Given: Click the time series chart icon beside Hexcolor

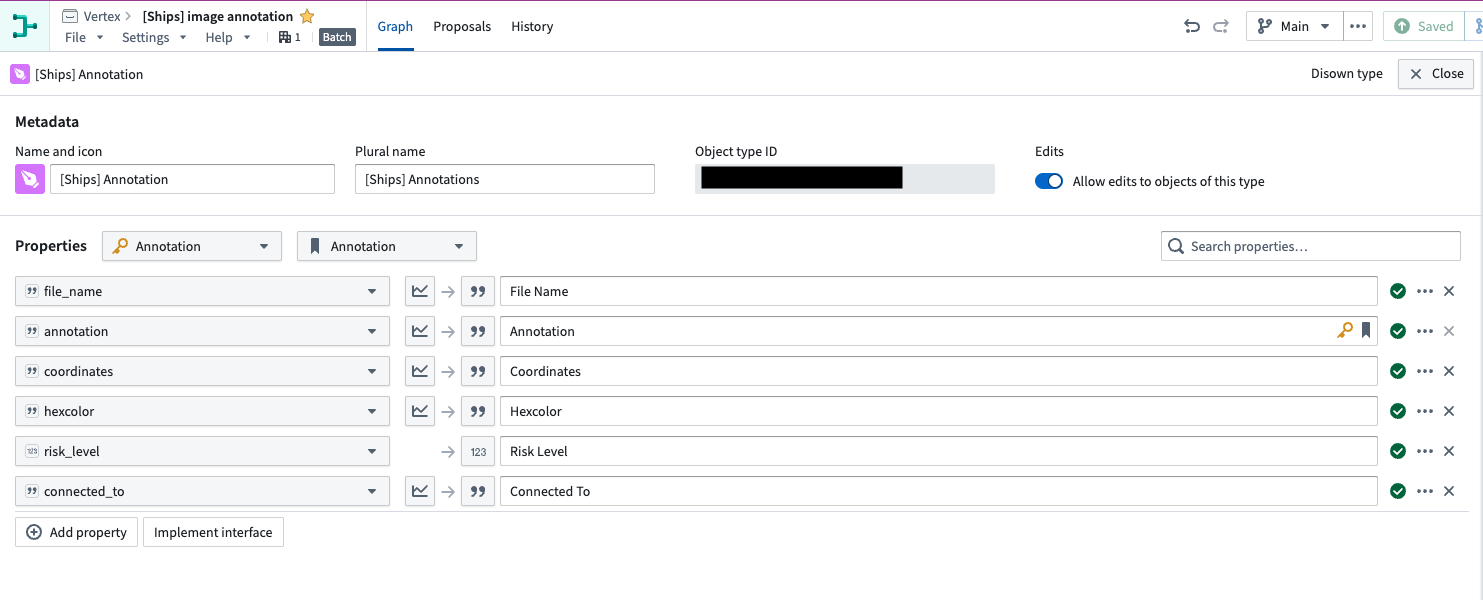Looking at the screenshot, I should click(x=419, y=410).
